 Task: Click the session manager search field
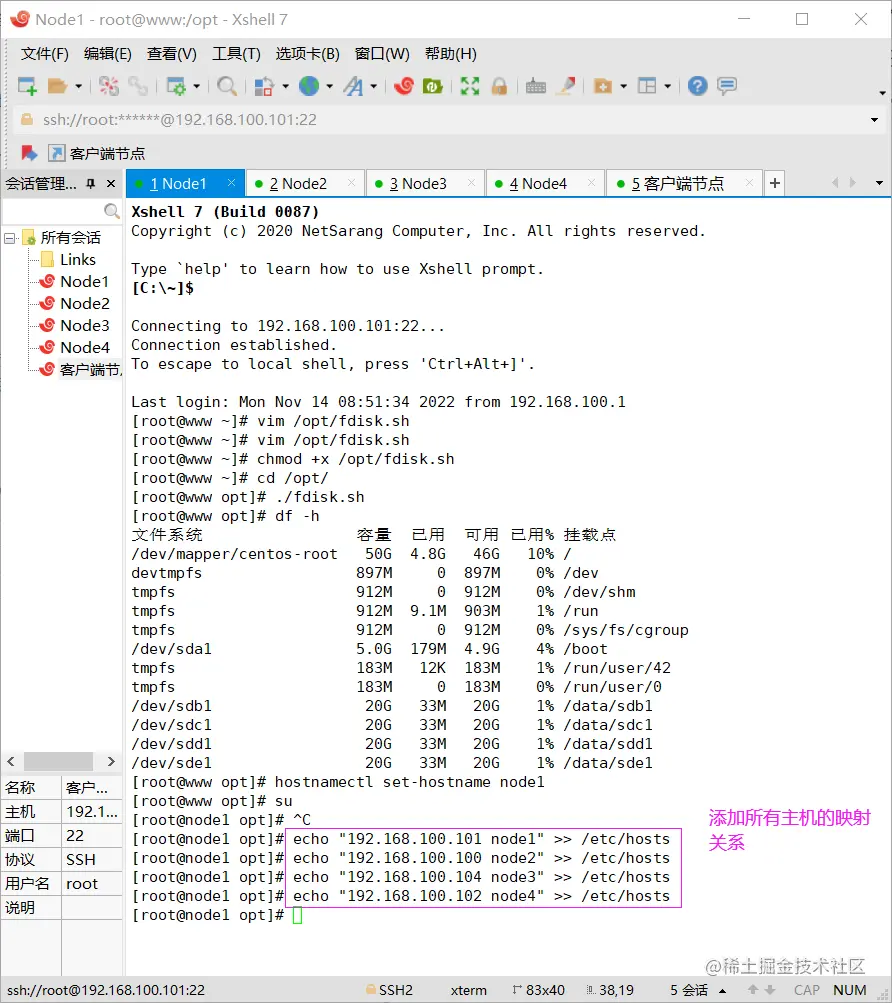coord(52,211)
